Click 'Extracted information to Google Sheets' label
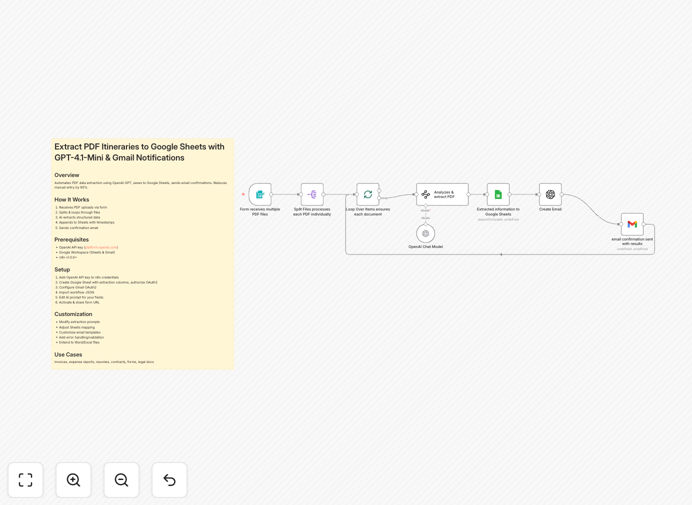The width and height of the screenshot is (692, 505). (x=498, y=211)
